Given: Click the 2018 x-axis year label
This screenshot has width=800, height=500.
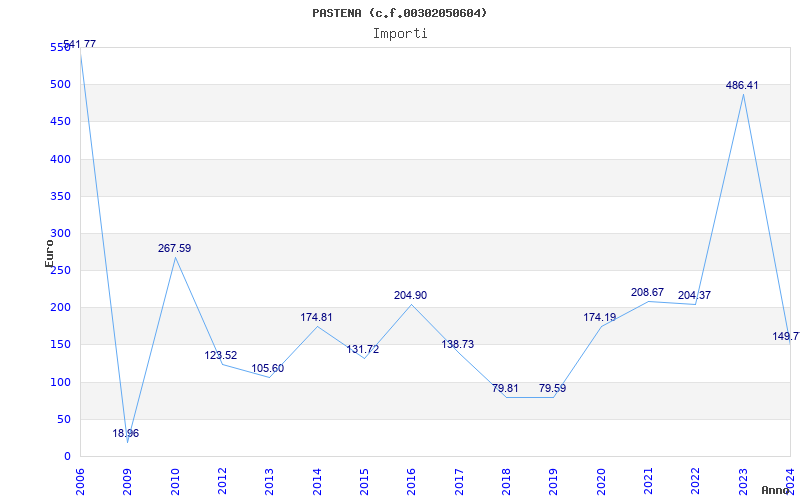Looking at the screenshot, I should pyautogui.click(x=506, y=482).
